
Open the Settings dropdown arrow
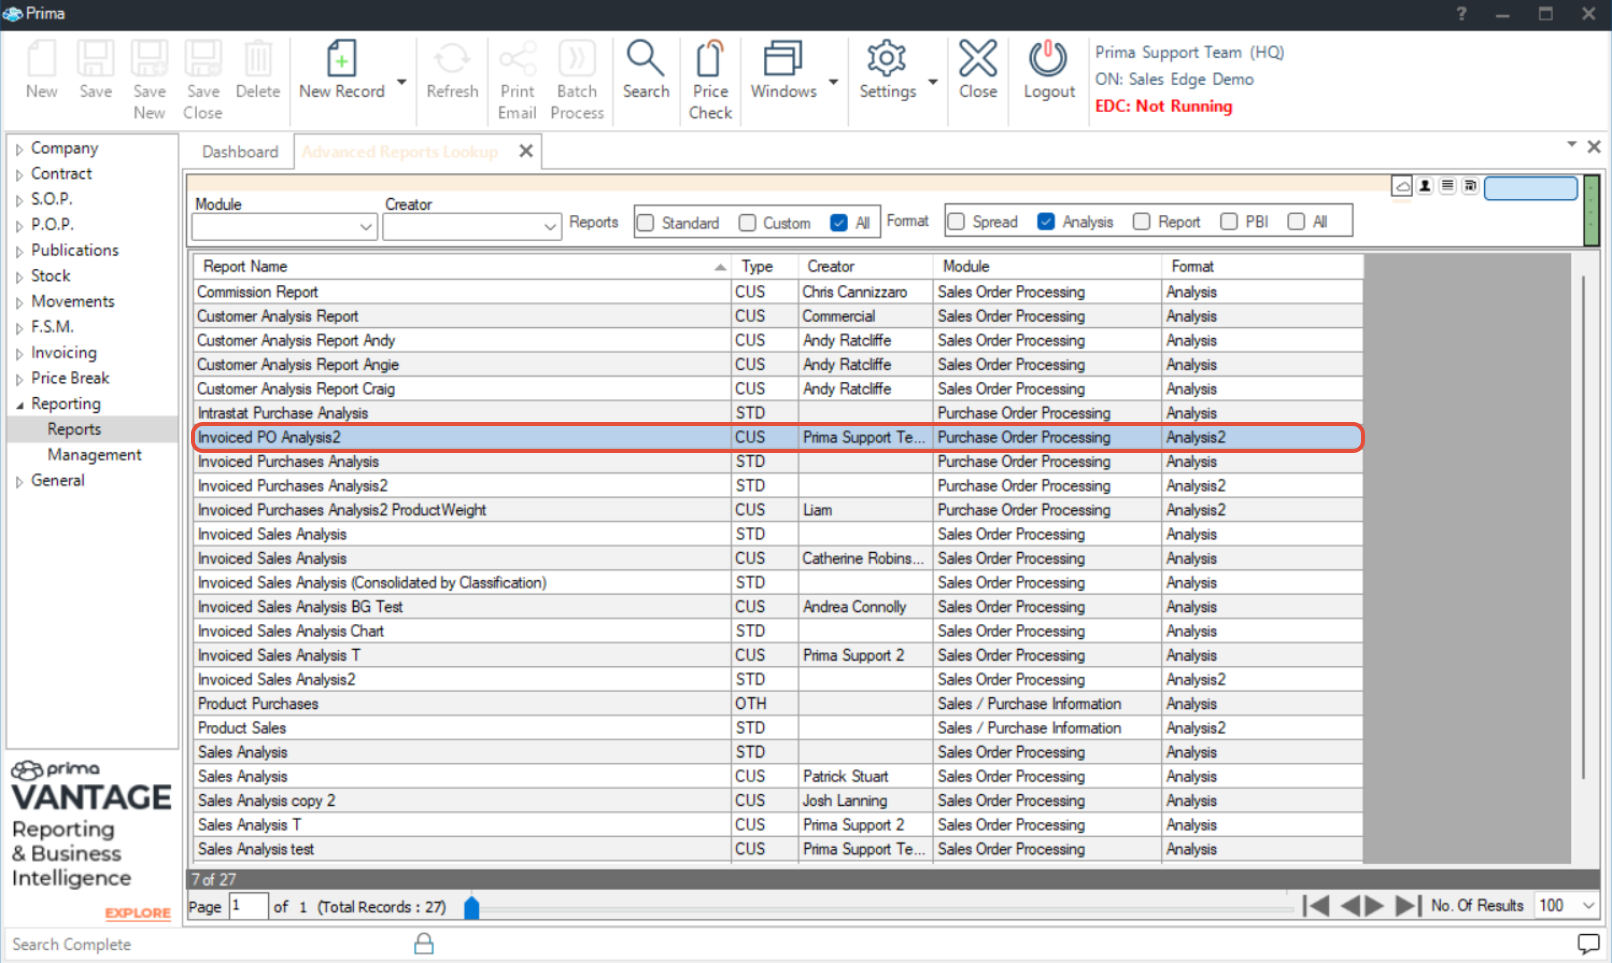coord(933,82)
